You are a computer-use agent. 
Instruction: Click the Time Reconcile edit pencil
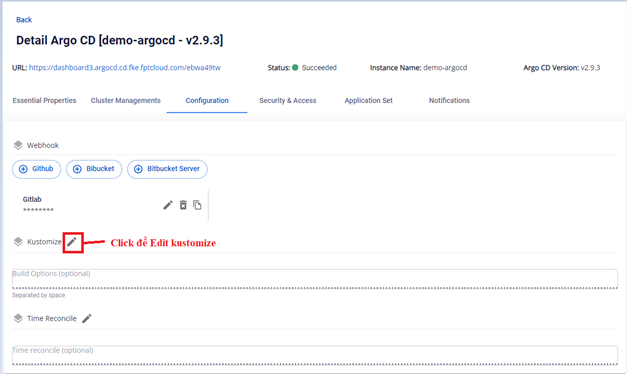[x=87, y=318]
